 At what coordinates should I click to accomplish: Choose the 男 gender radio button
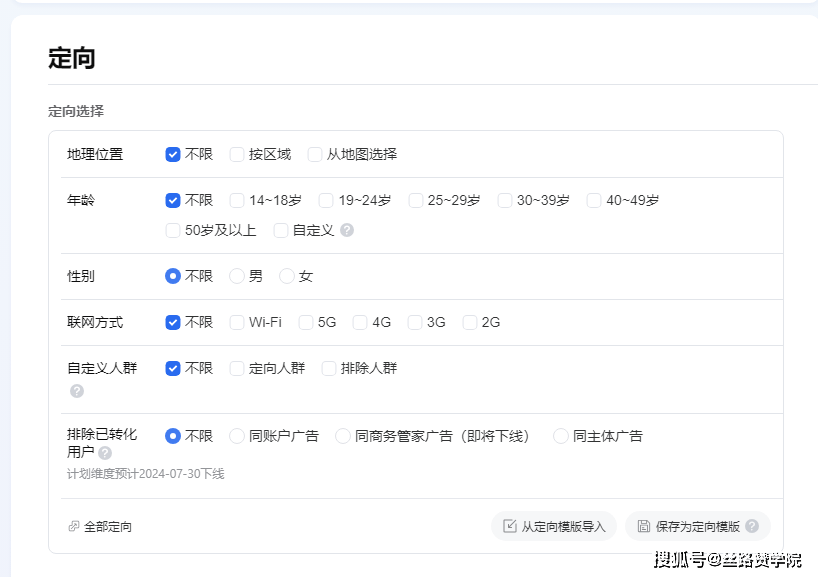pyautogui.click(x=237, y=276)
